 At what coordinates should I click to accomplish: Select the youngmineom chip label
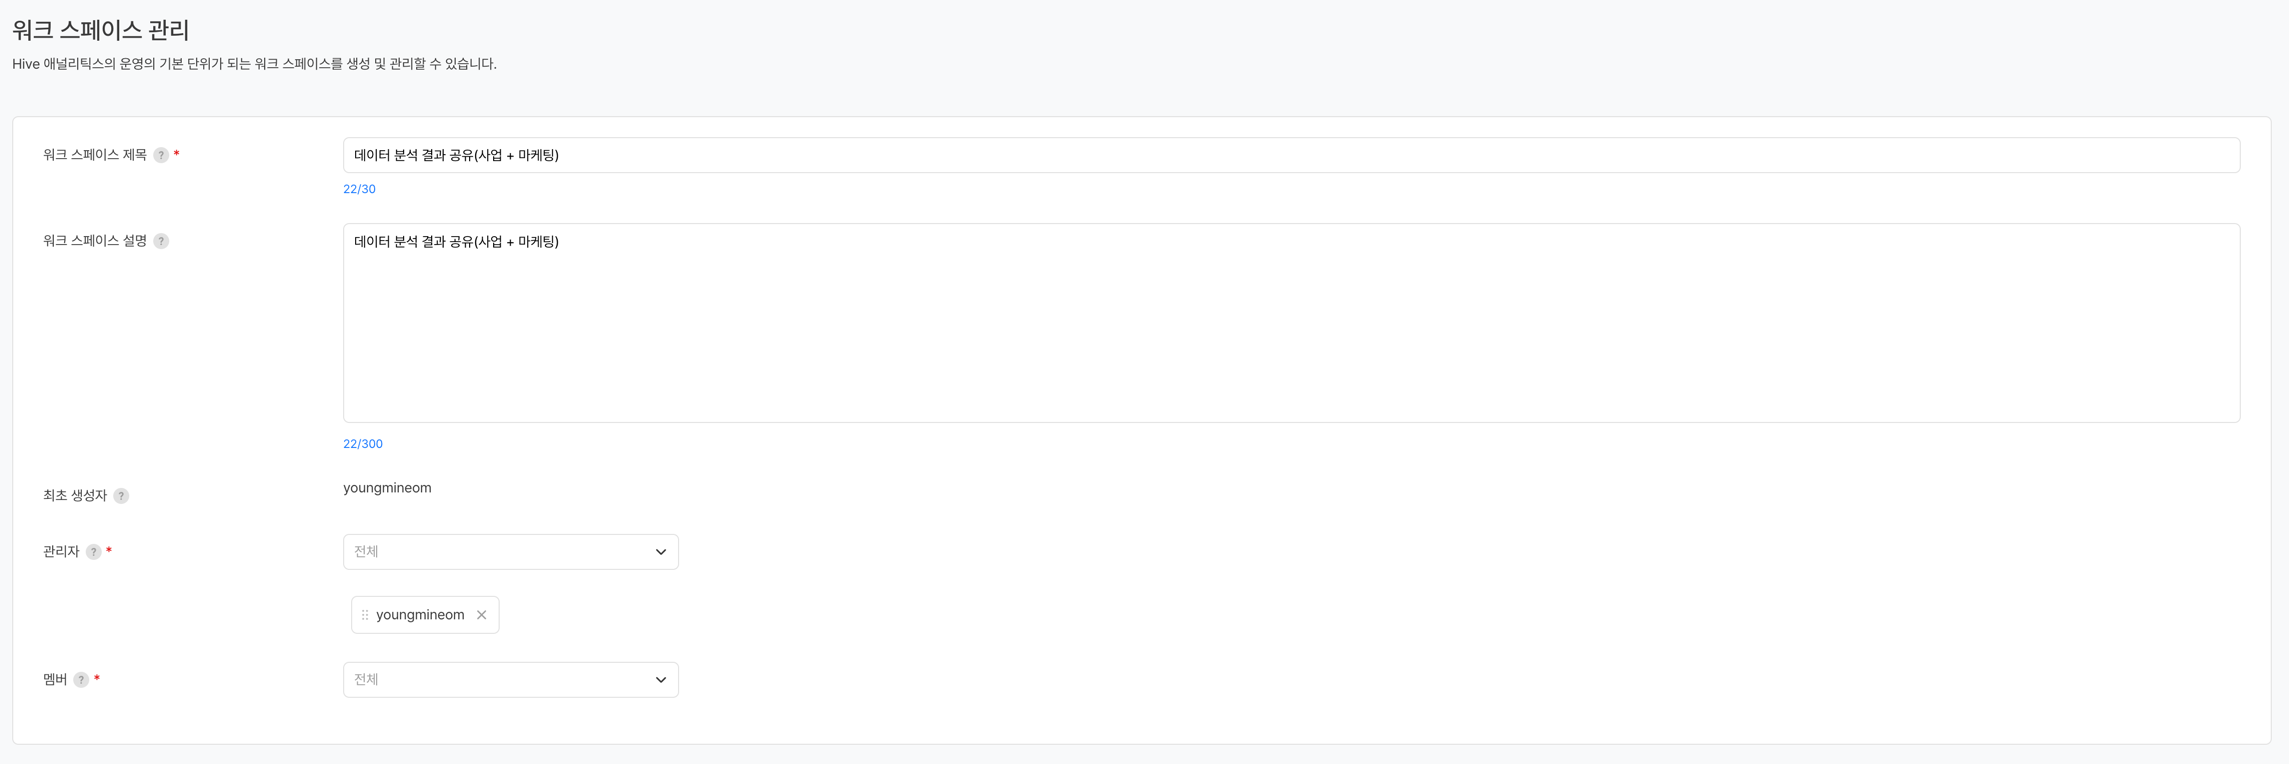pyautogui.click(x=420, y=615)
